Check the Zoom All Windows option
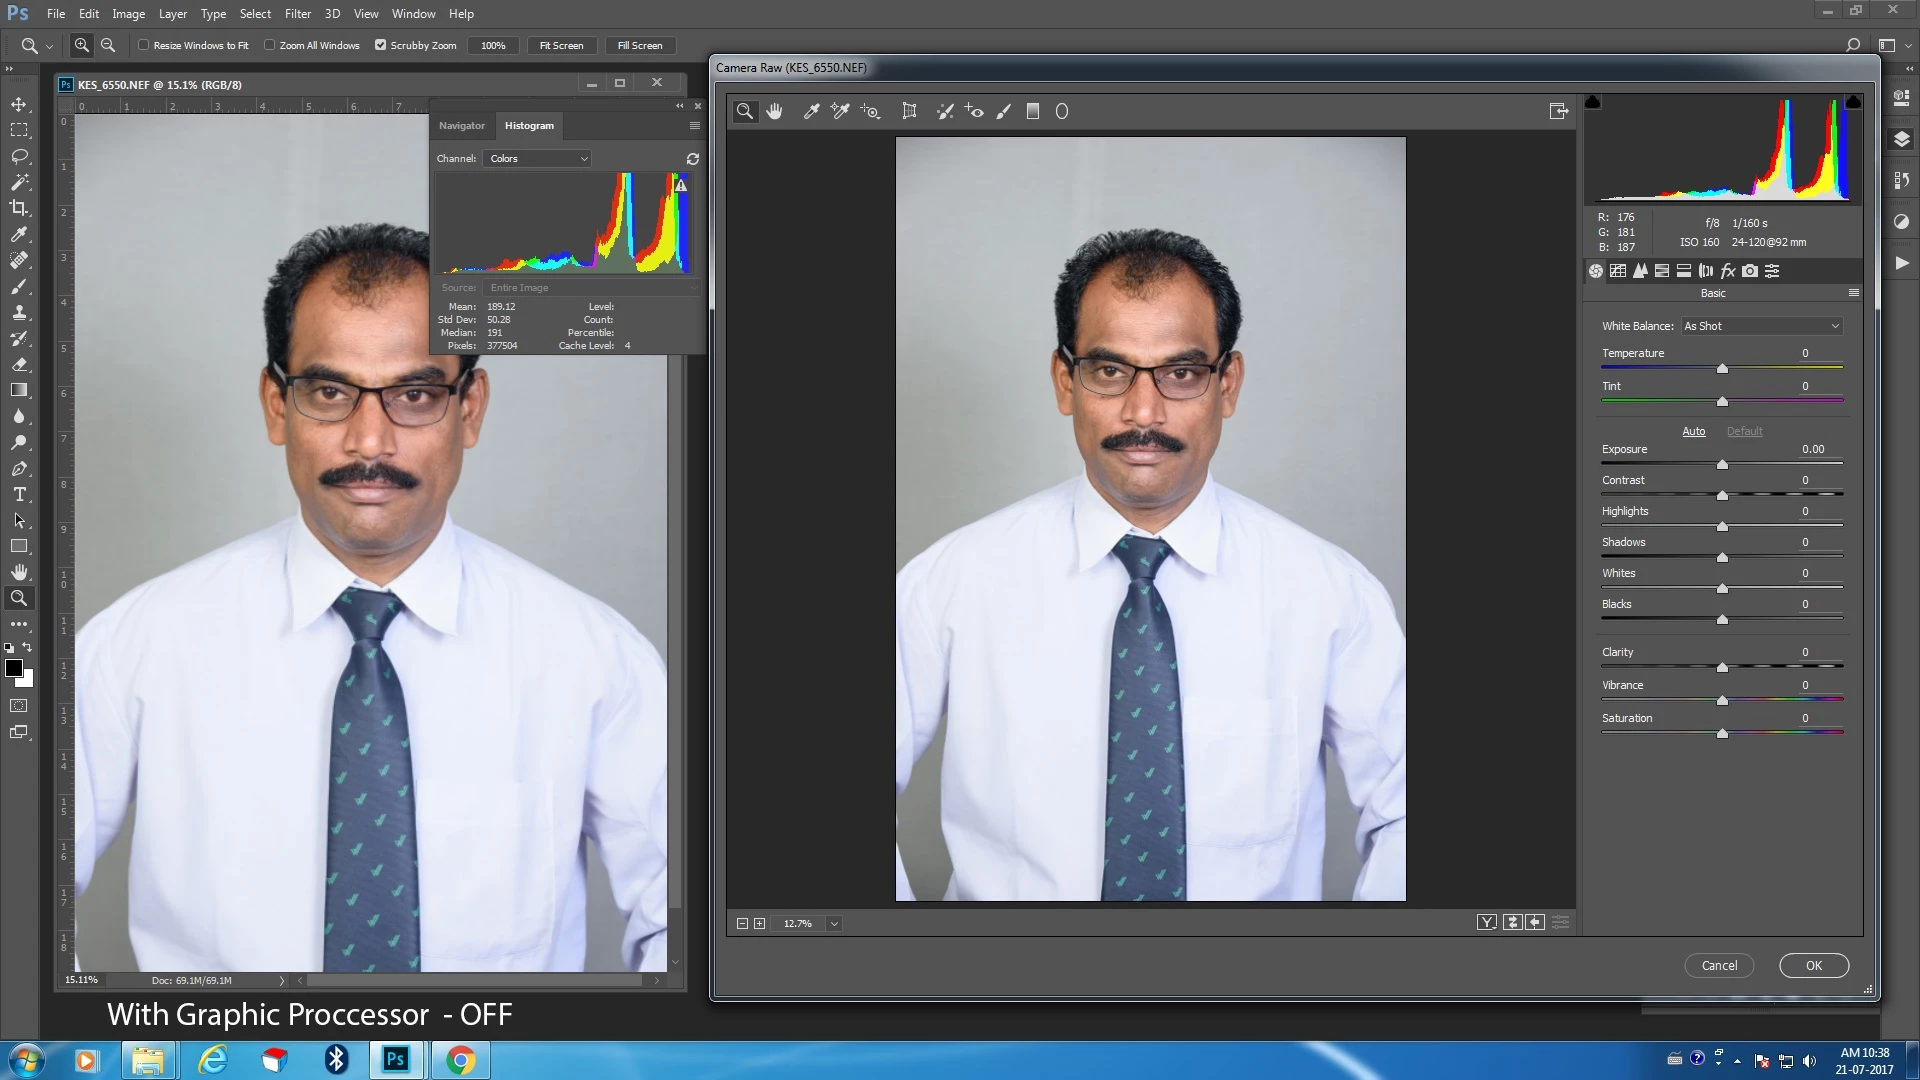The height and width of the screenshot is (1080, 1920). point(270,45)
